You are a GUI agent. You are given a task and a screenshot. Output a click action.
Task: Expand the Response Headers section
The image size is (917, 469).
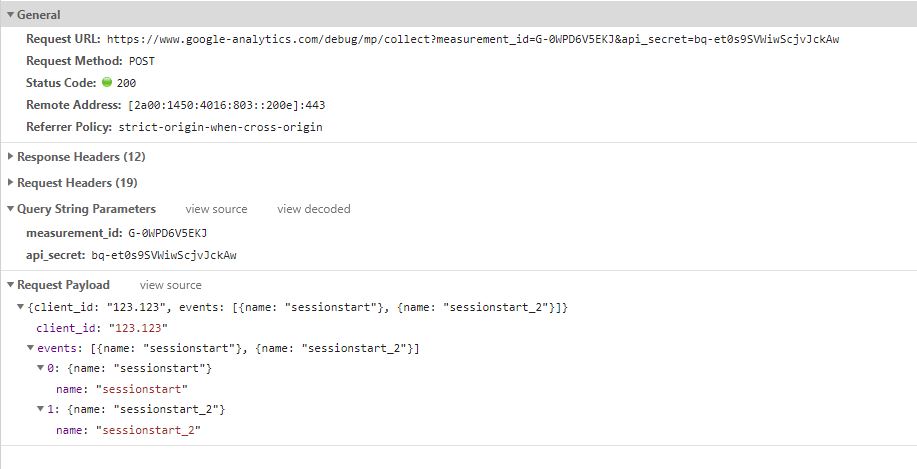[10, 157]
